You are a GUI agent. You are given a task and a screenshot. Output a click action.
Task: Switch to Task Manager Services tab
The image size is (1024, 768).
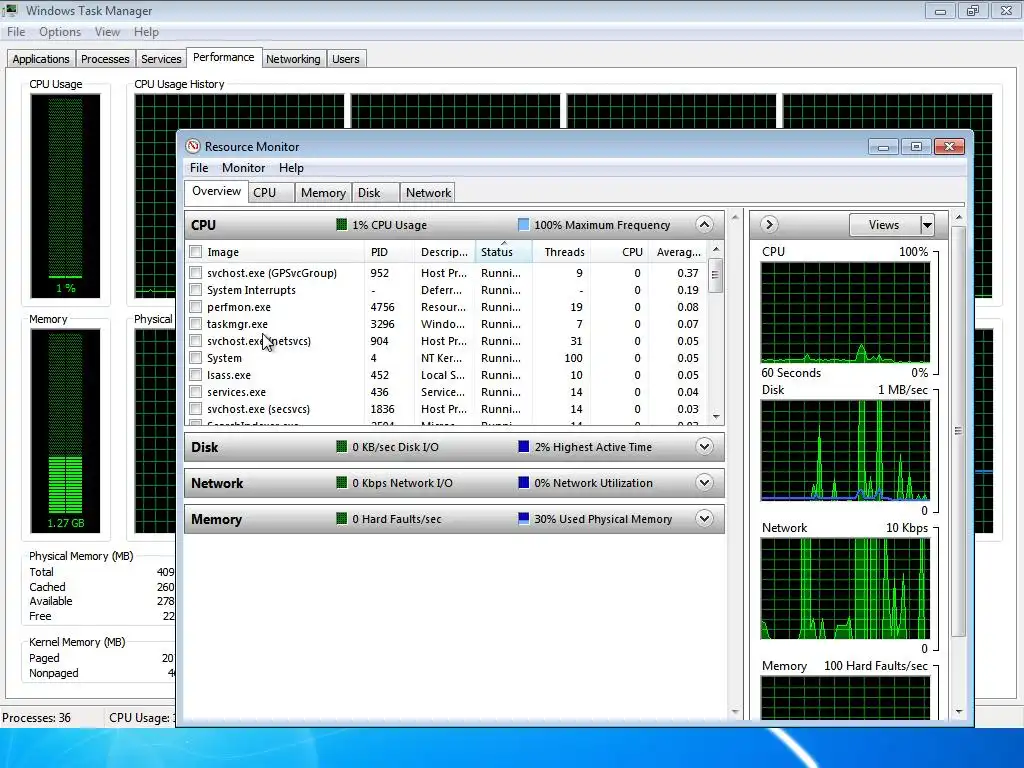click(161, 59)
